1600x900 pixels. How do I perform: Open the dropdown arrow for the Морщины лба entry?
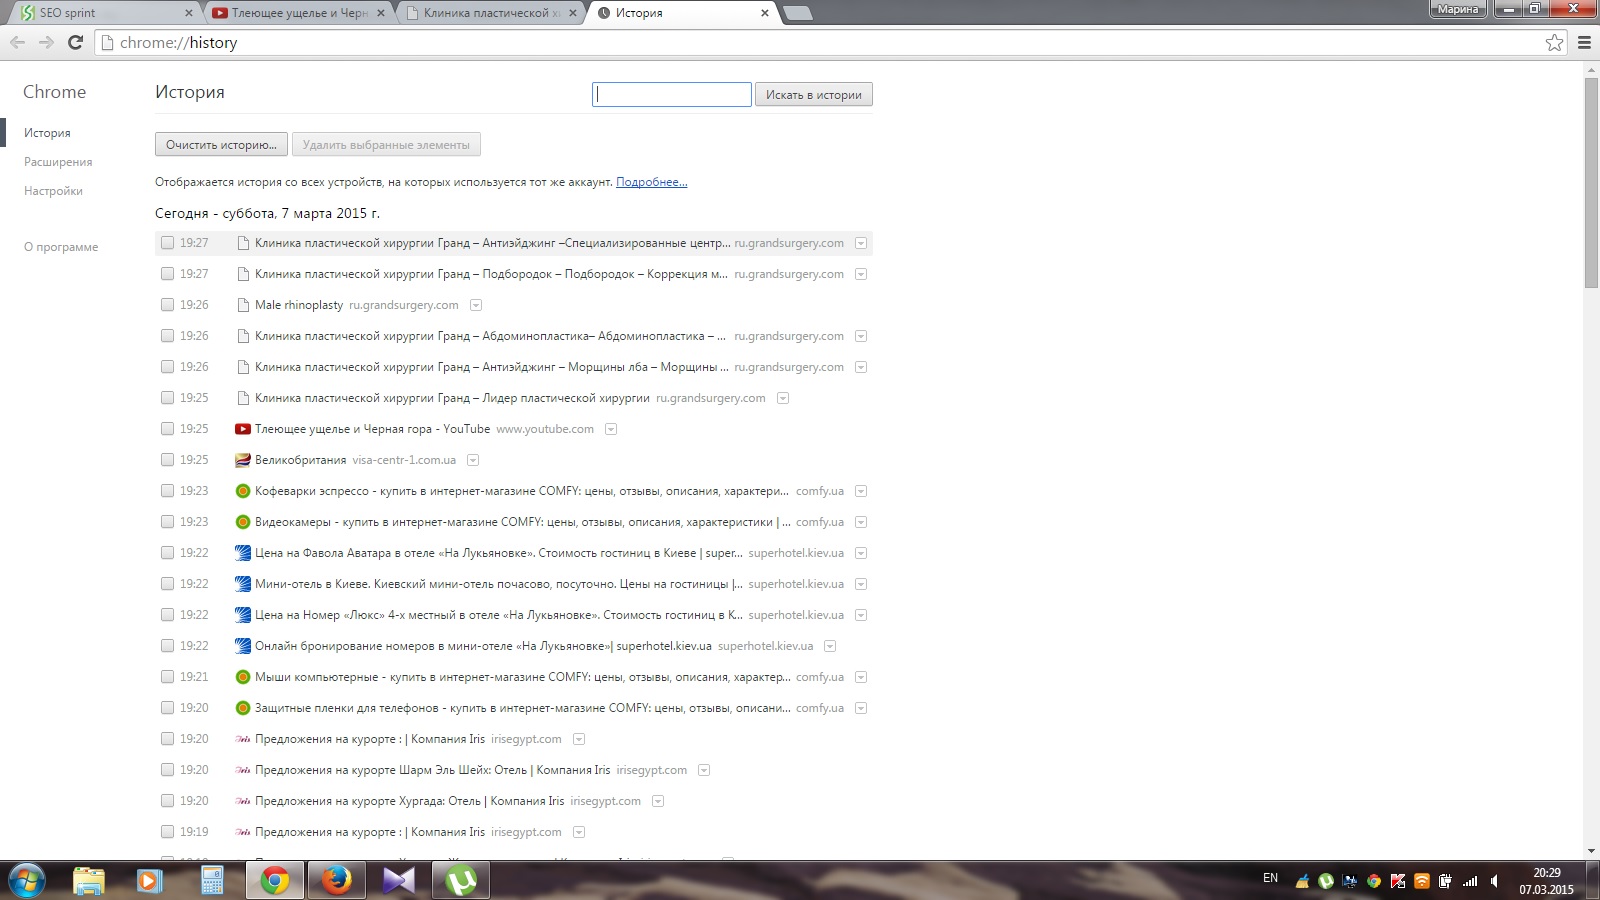(861, 367)
